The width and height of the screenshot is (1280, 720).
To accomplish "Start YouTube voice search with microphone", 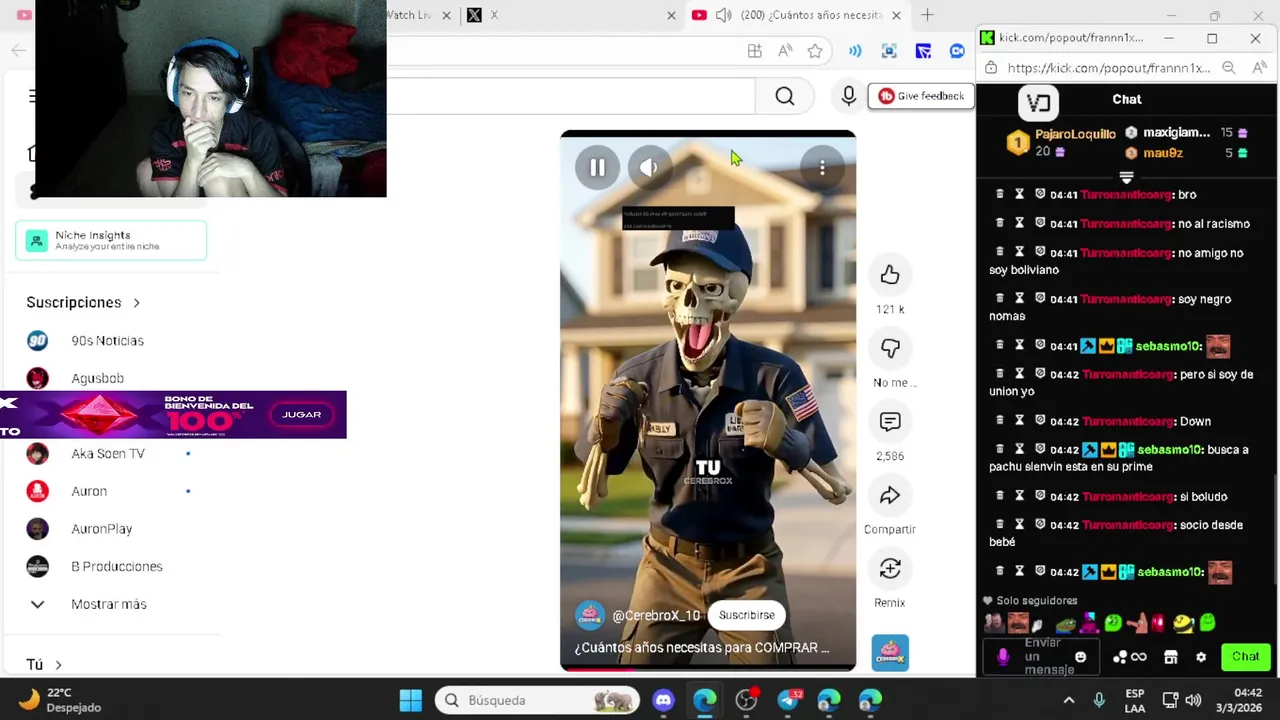I will click(x=848, y=96).
